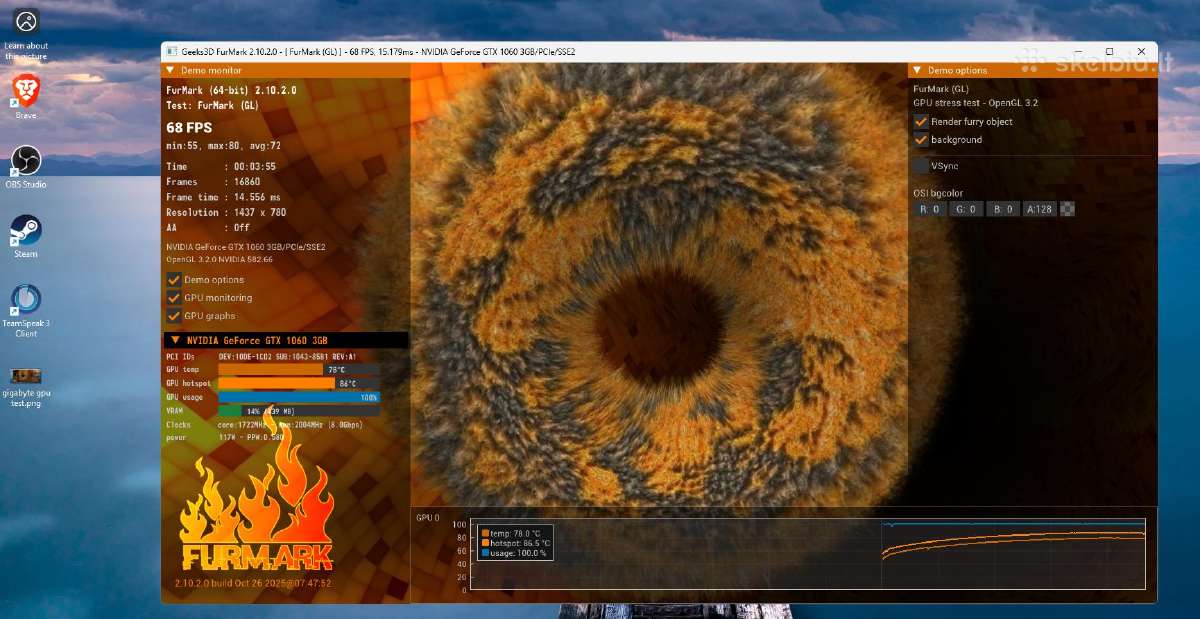Click the OpenGL 3.2.0 NVIDIA driver line

point(219,259)
